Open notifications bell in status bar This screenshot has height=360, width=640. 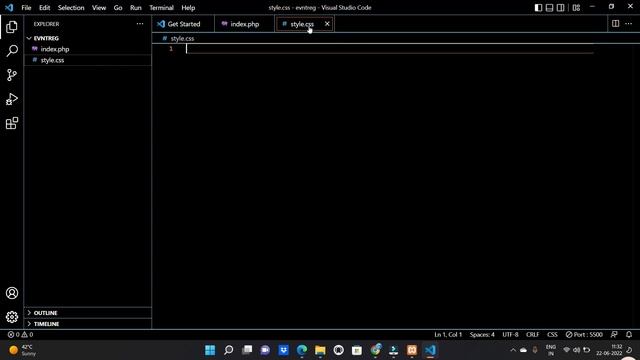(x=629, y=334)
